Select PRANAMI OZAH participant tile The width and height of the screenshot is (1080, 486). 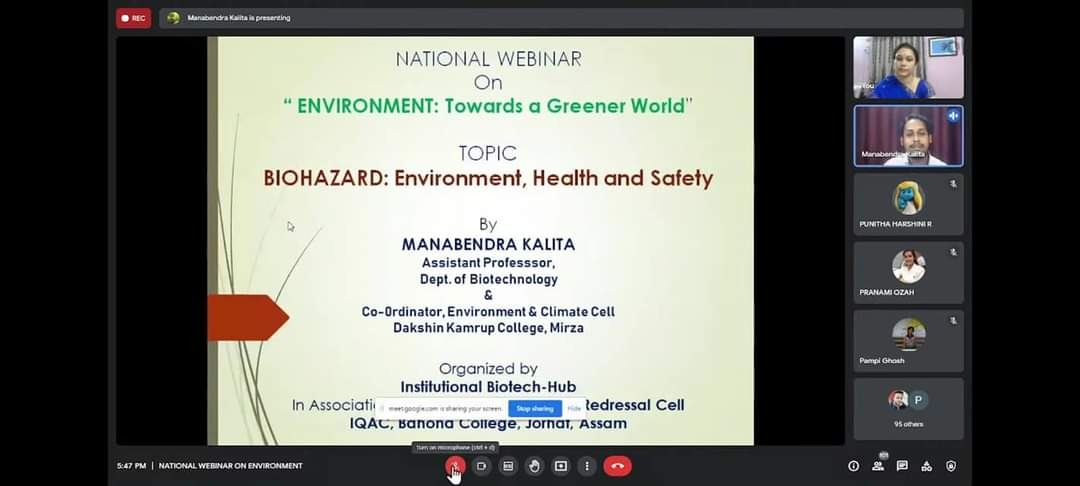tap(908, 272)
